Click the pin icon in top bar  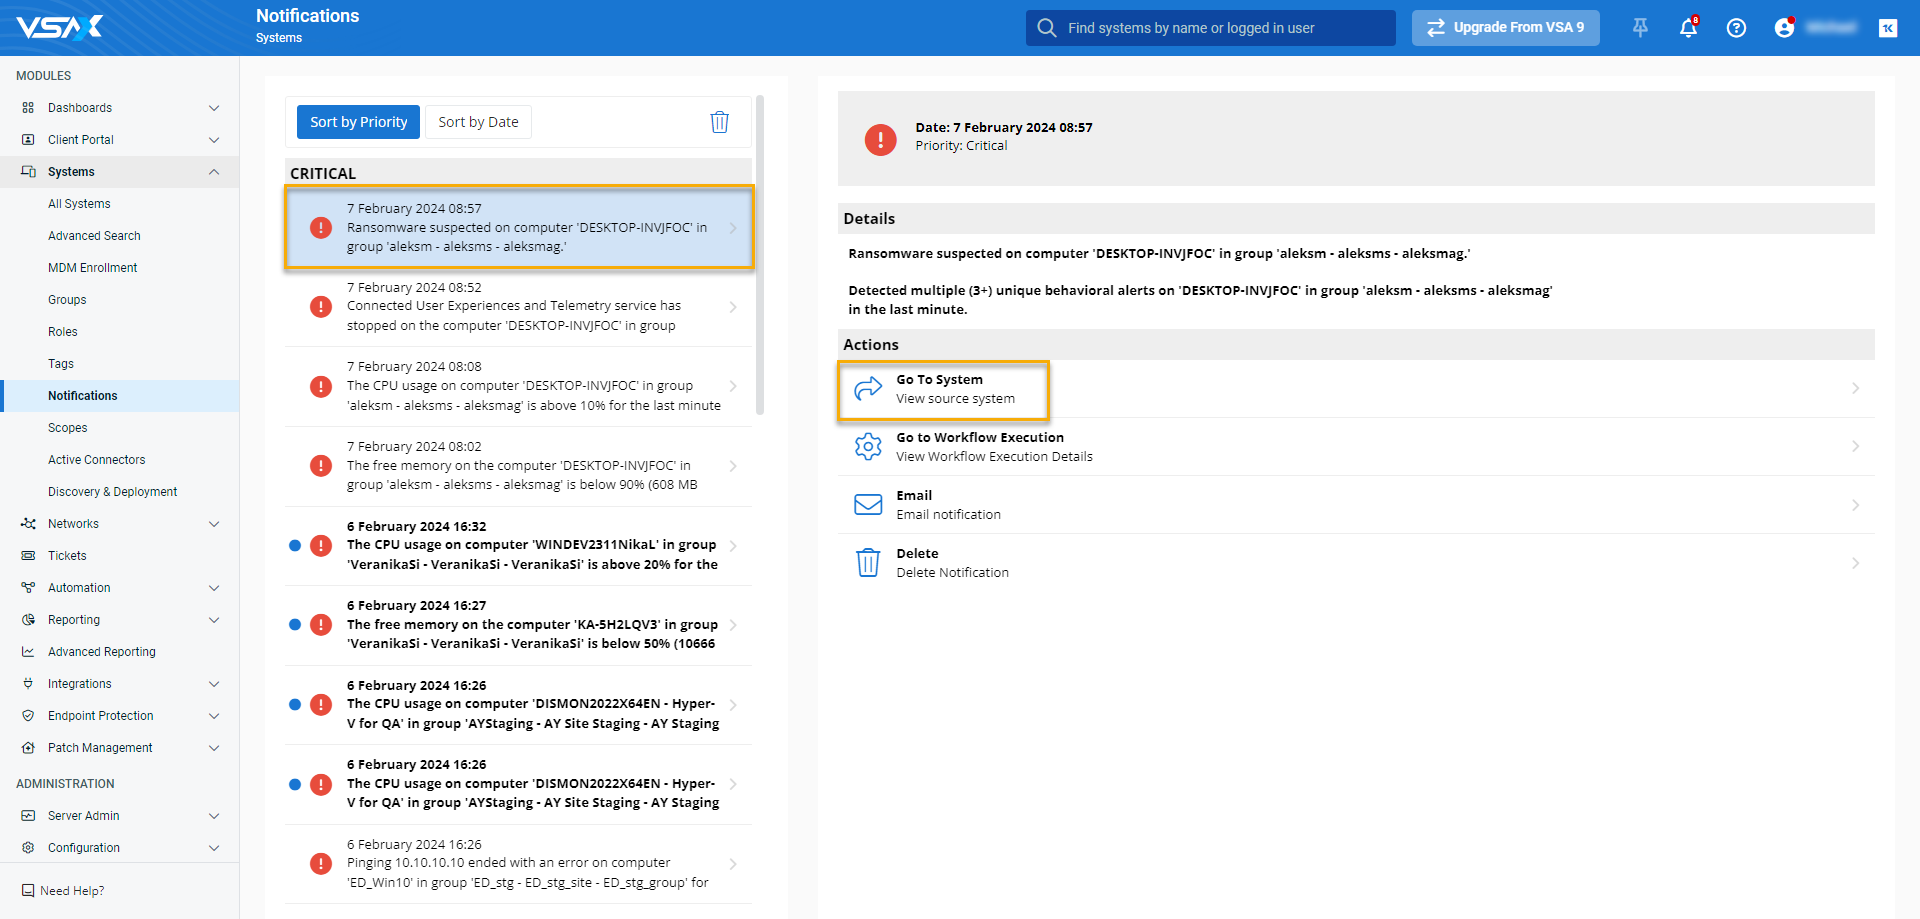click(x=1640, y=28)
